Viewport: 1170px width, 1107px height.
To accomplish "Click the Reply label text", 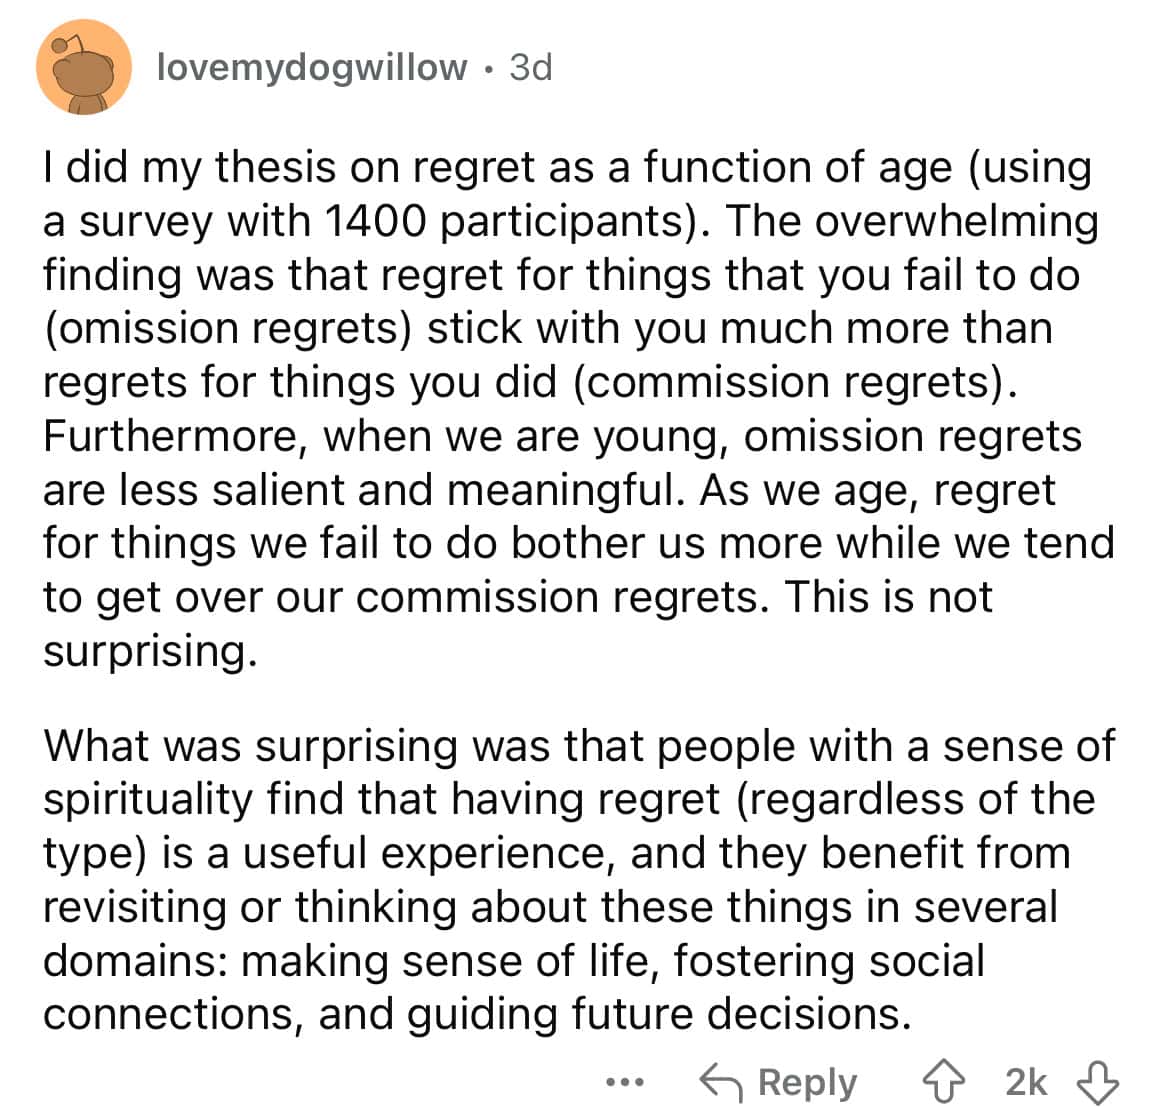I will [808, 1083].
